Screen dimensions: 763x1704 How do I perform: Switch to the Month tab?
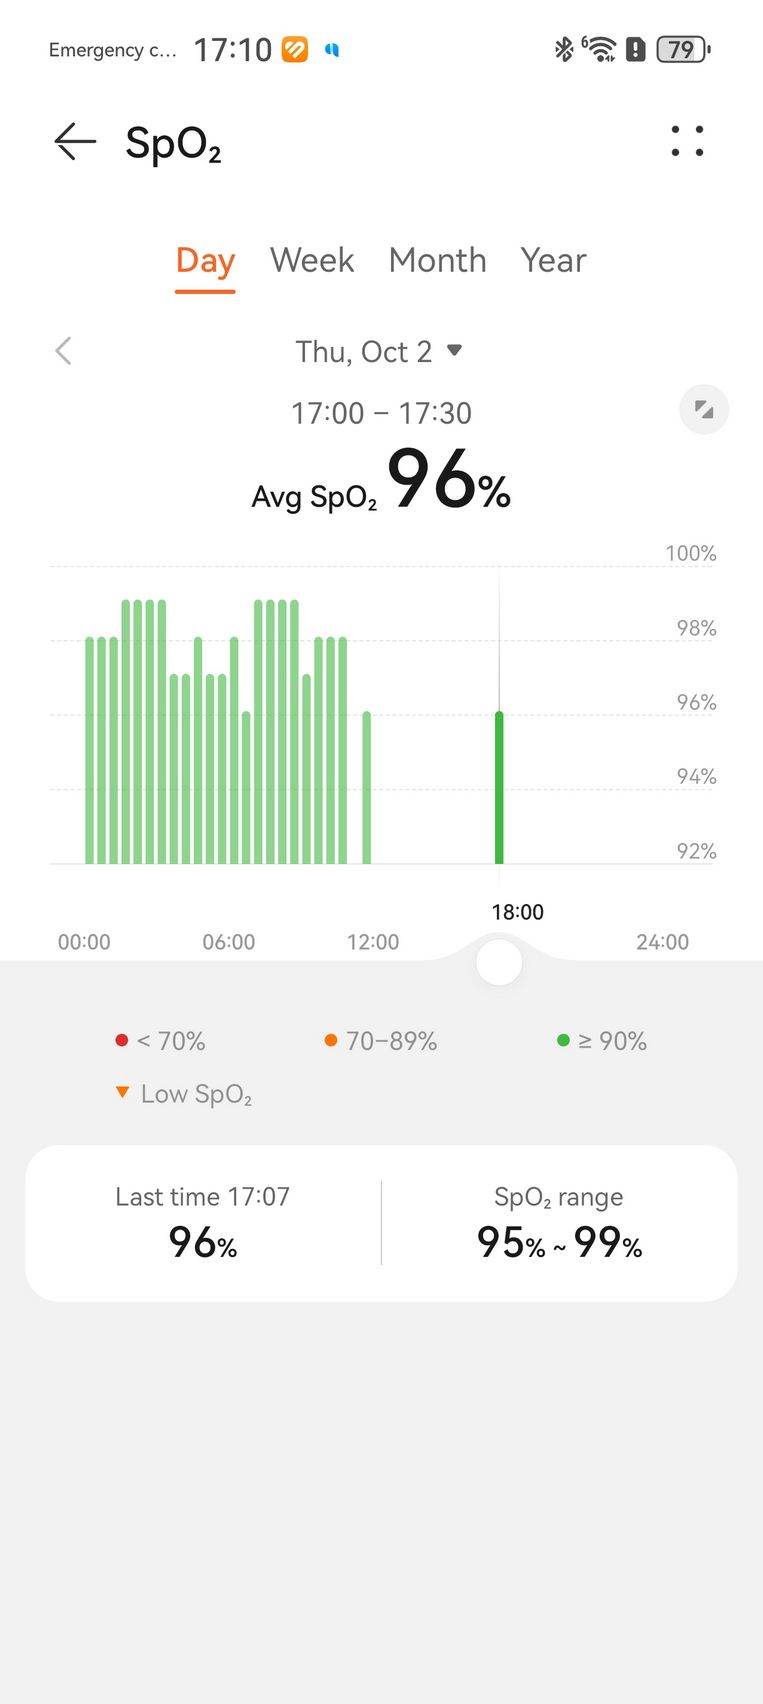(437, 260)
